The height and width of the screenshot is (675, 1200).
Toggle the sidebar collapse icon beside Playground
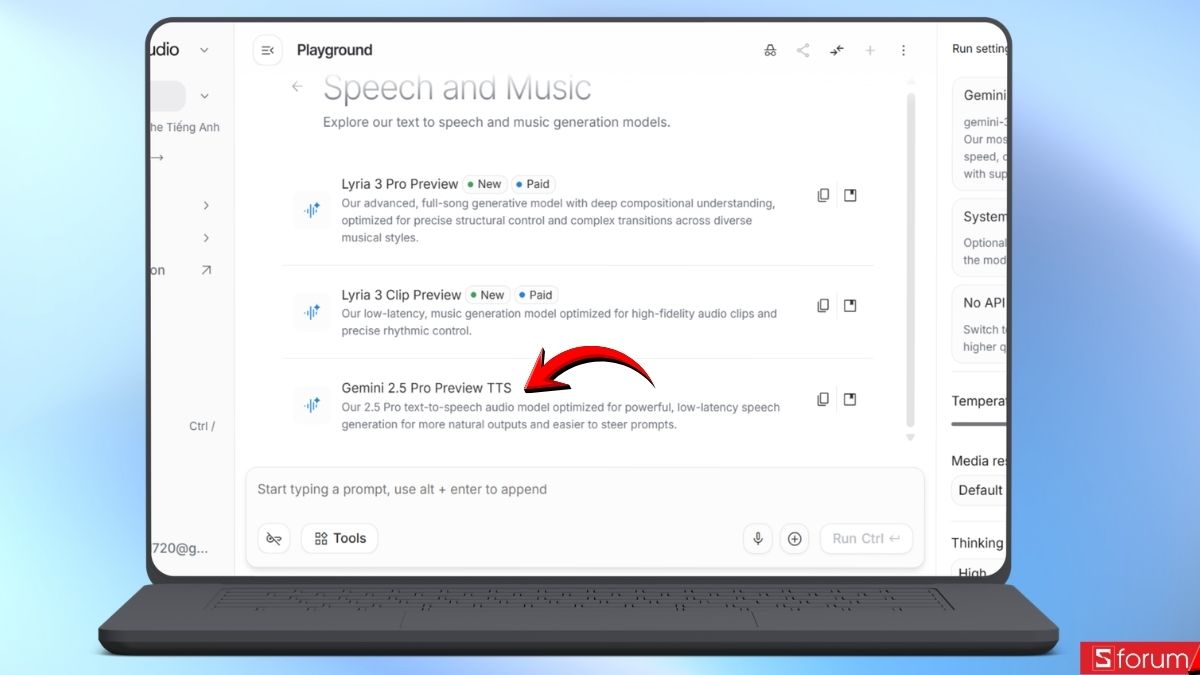click(x=267, y=50)
